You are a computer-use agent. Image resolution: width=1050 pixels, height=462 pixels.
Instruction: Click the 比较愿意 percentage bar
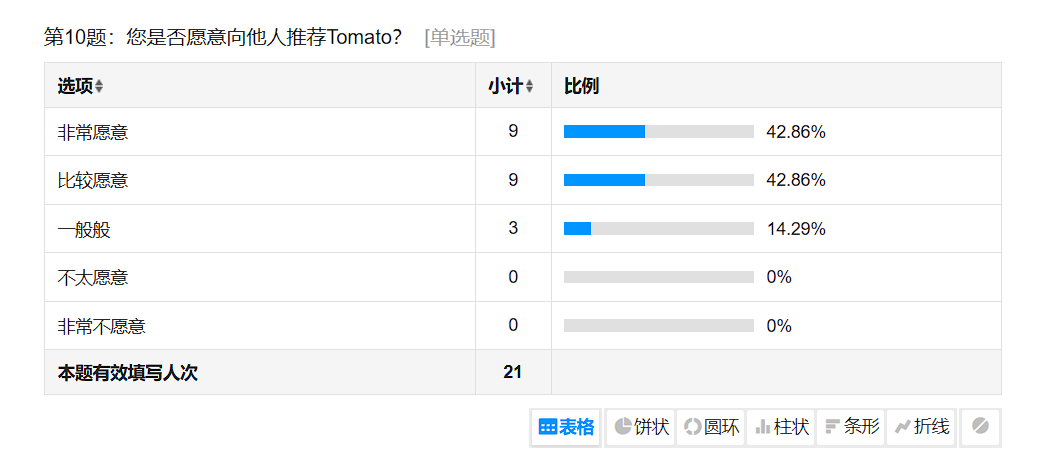tap(658, 180)
